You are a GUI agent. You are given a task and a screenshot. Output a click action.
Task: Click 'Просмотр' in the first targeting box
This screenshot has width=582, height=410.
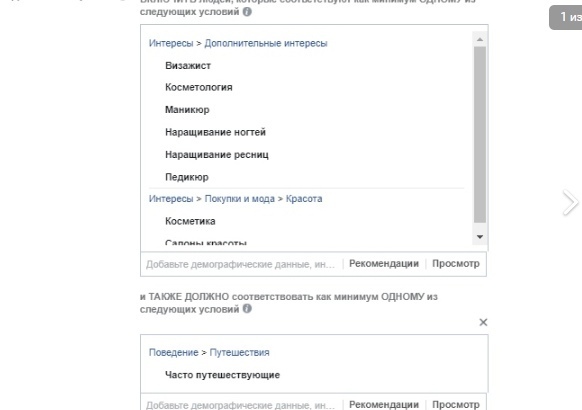click(455, 264)
